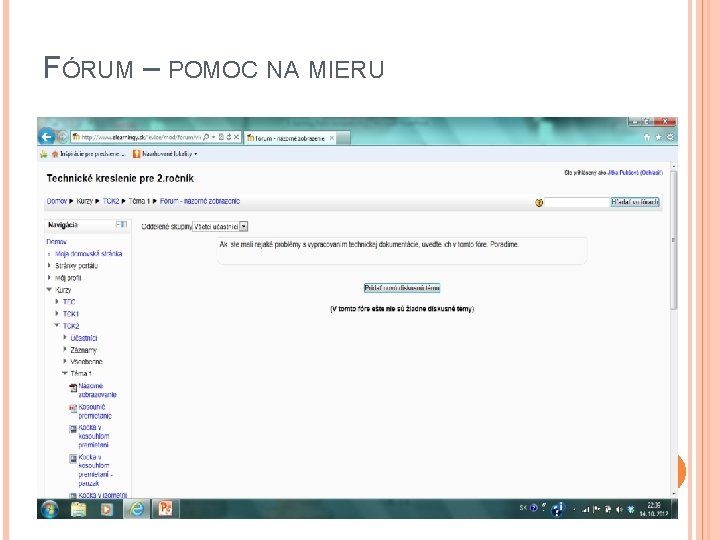
Task: Open the 'Názorné zobrazovanie' resource link
Action: [x=97, y=390]
